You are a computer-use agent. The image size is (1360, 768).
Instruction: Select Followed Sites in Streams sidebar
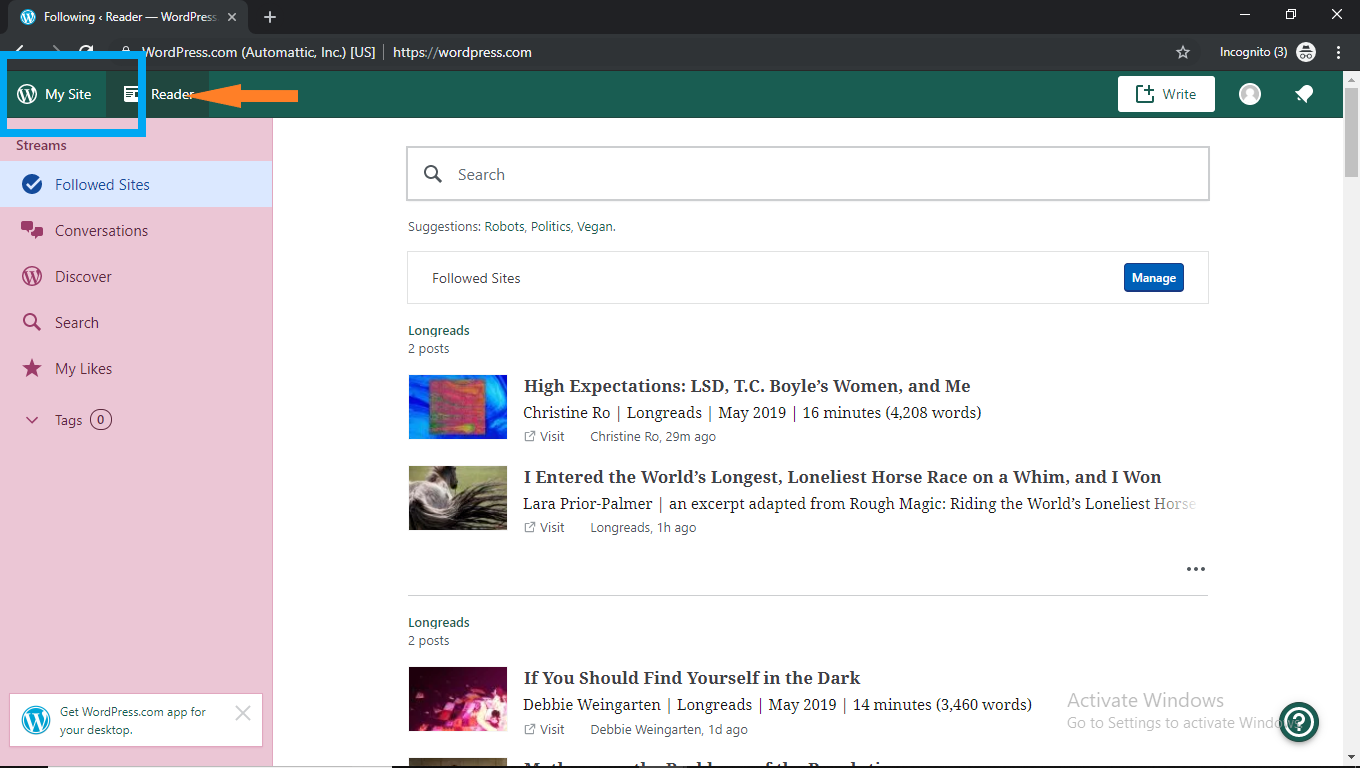102,185
